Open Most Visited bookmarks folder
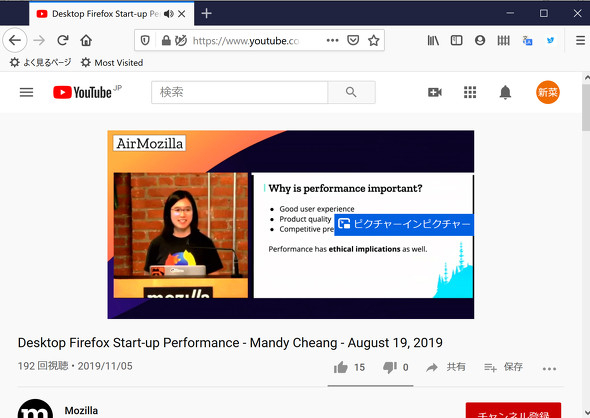 click(112, 62)
